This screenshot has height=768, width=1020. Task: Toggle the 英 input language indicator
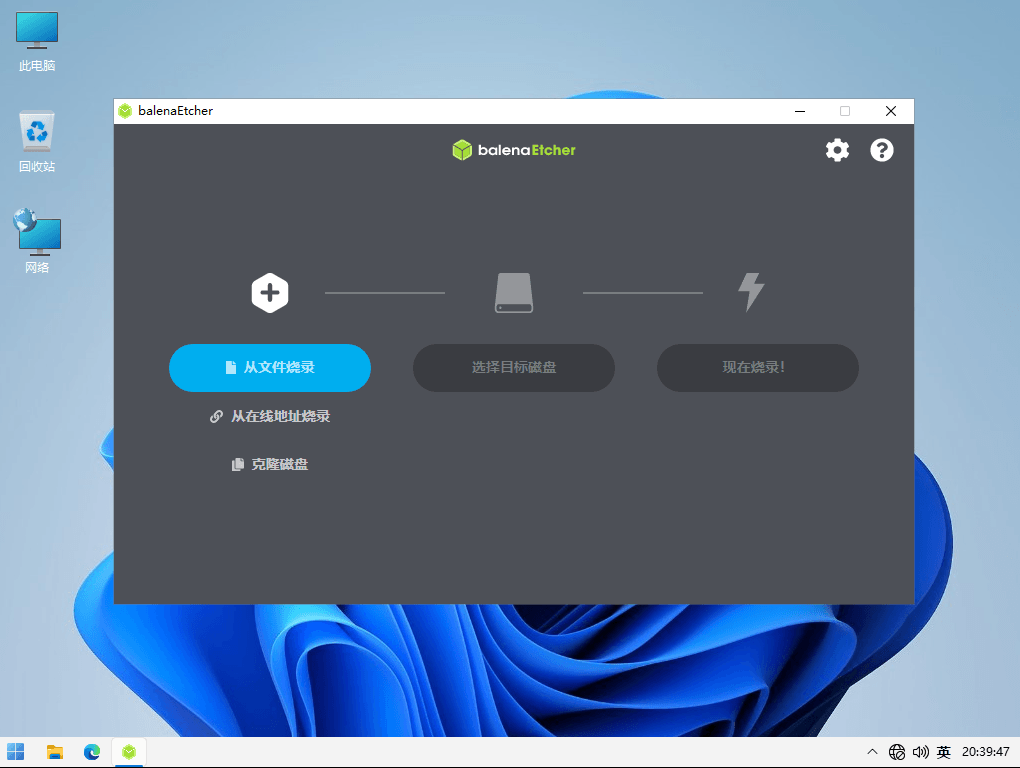pyautogui.click(x=943, y=752)
